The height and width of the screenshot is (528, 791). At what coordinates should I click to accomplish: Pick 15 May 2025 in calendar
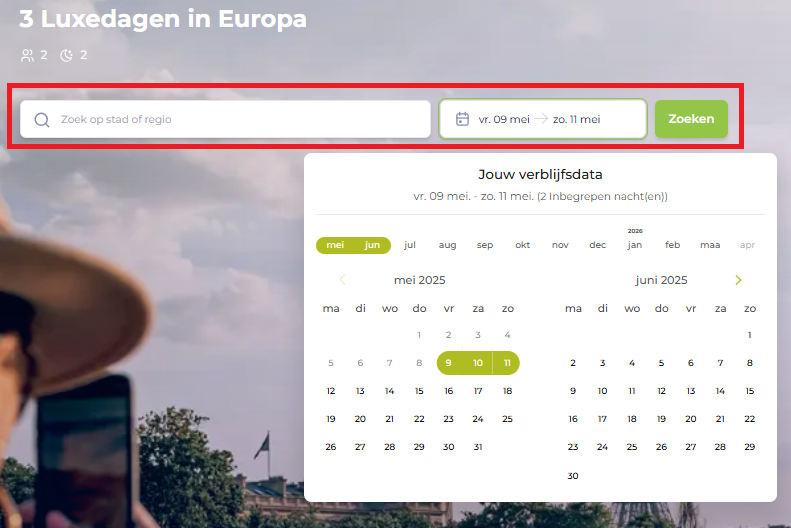pos(419,391)
